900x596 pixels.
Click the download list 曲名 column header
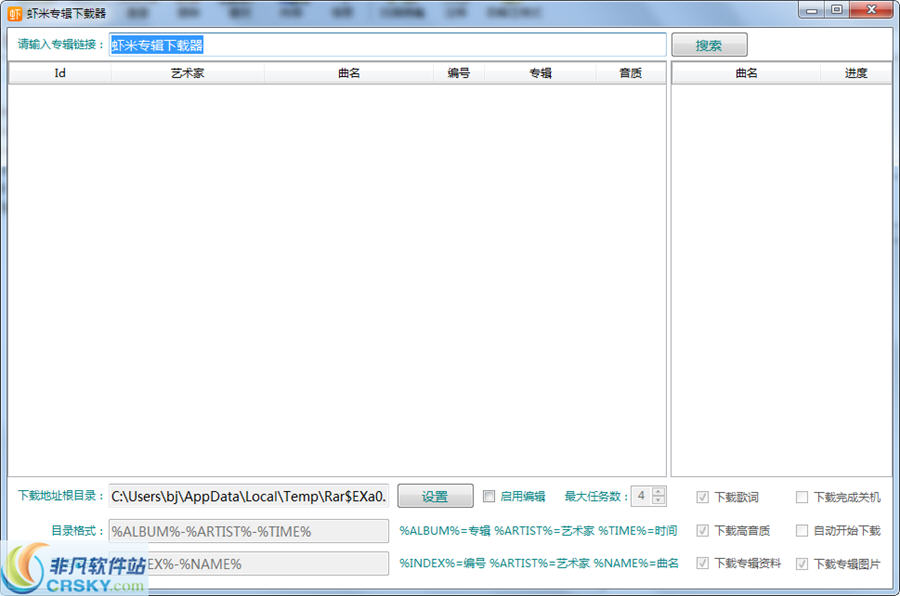746,73
